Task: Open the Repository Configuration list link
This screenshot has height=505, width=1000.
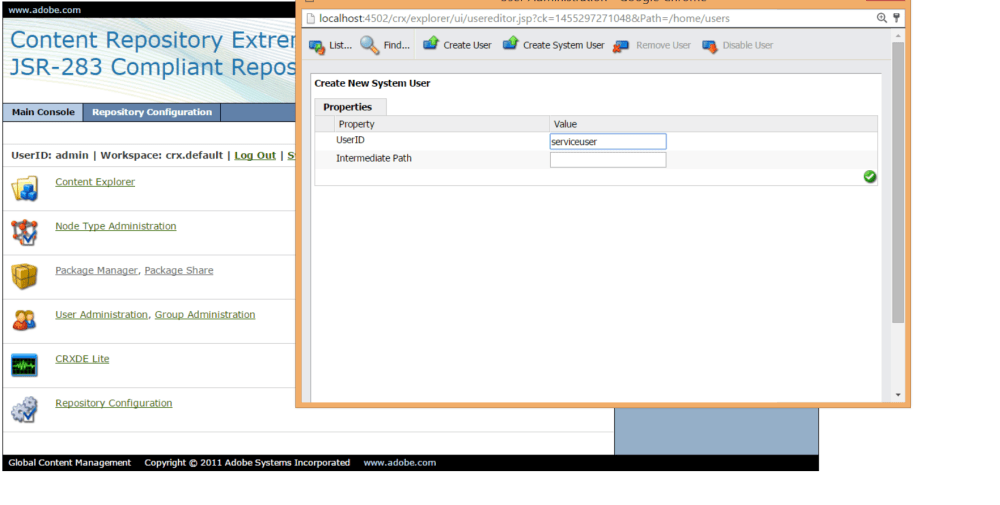Action: click(x=114, y=403)
